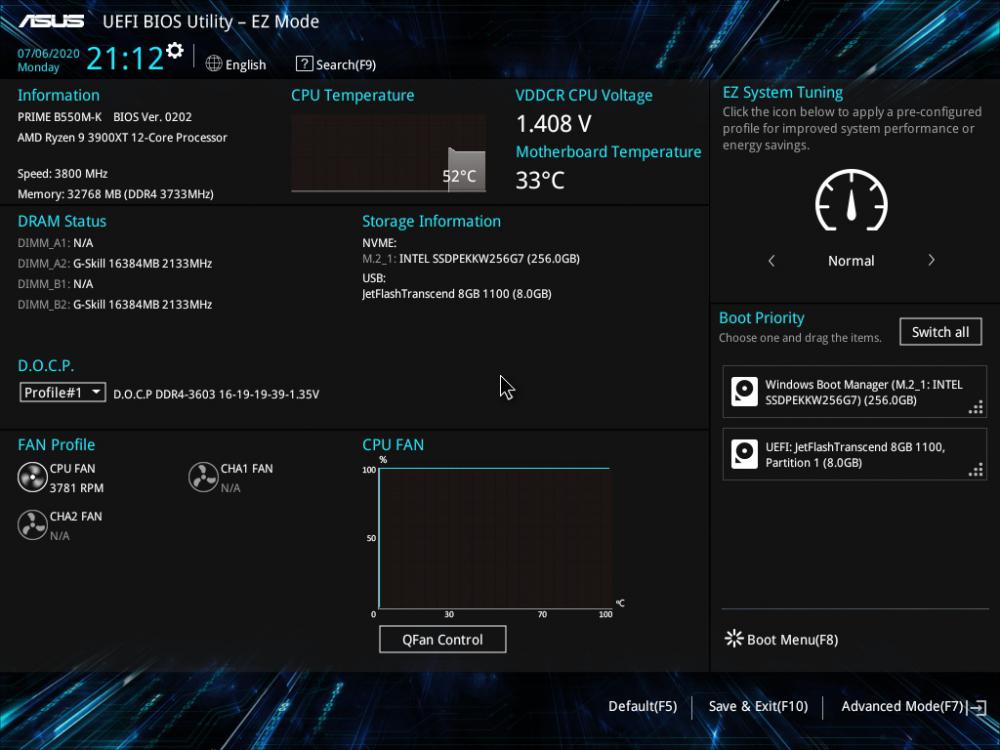Click AMD Ryzen 9 3900XT processor text
The height and width of the screenshot is (750, 1000).
coord(122,137)
